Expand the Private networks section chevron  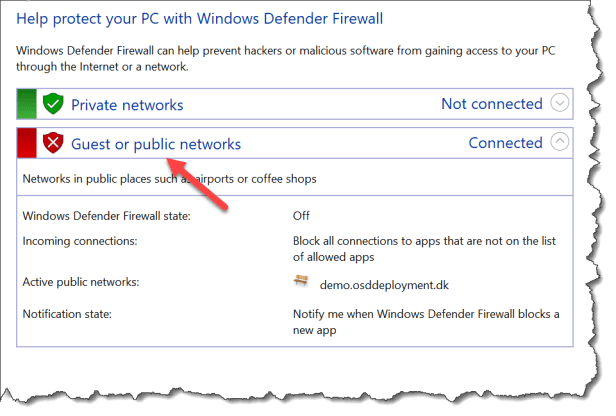(x=560, y=104)
